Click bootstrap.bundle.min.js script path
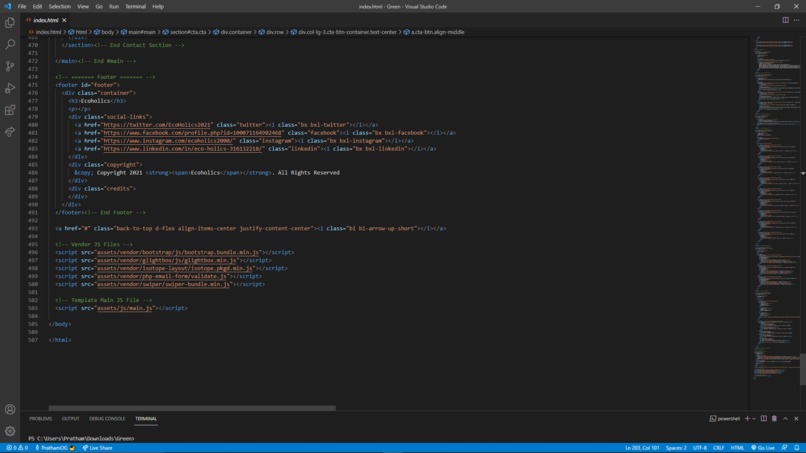This screenshot has height=453, width=806. (178, 252)
